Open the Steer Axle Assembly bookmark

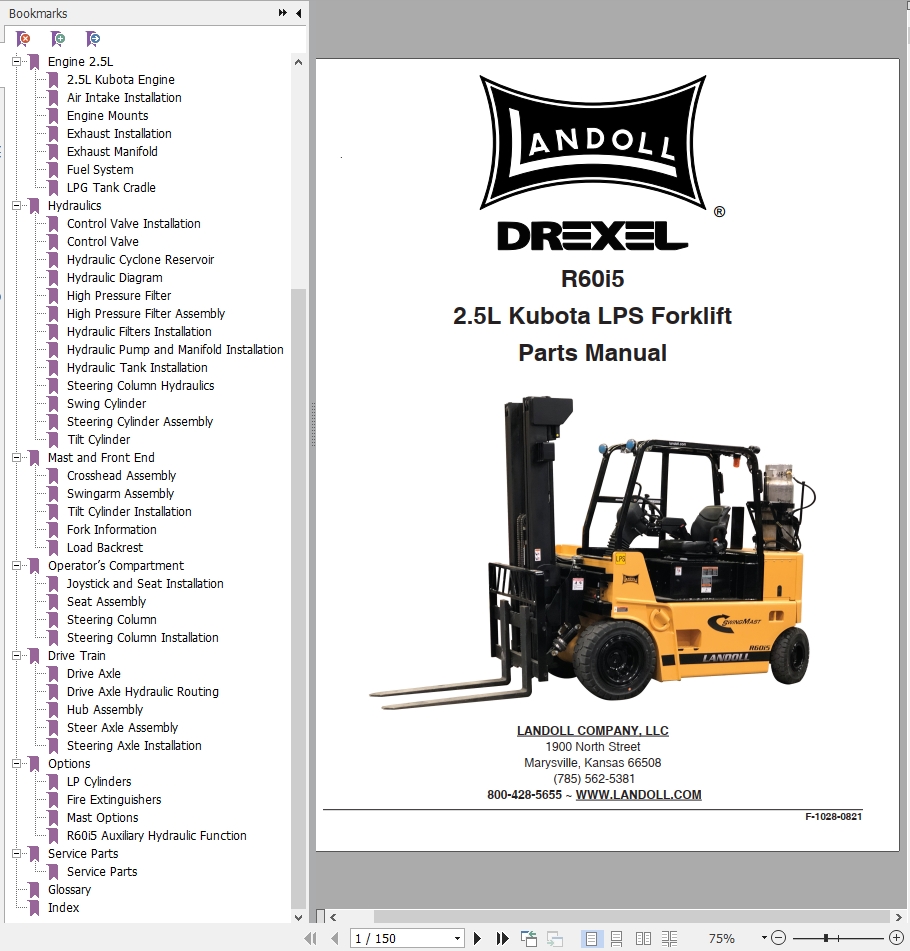(123, 728)
